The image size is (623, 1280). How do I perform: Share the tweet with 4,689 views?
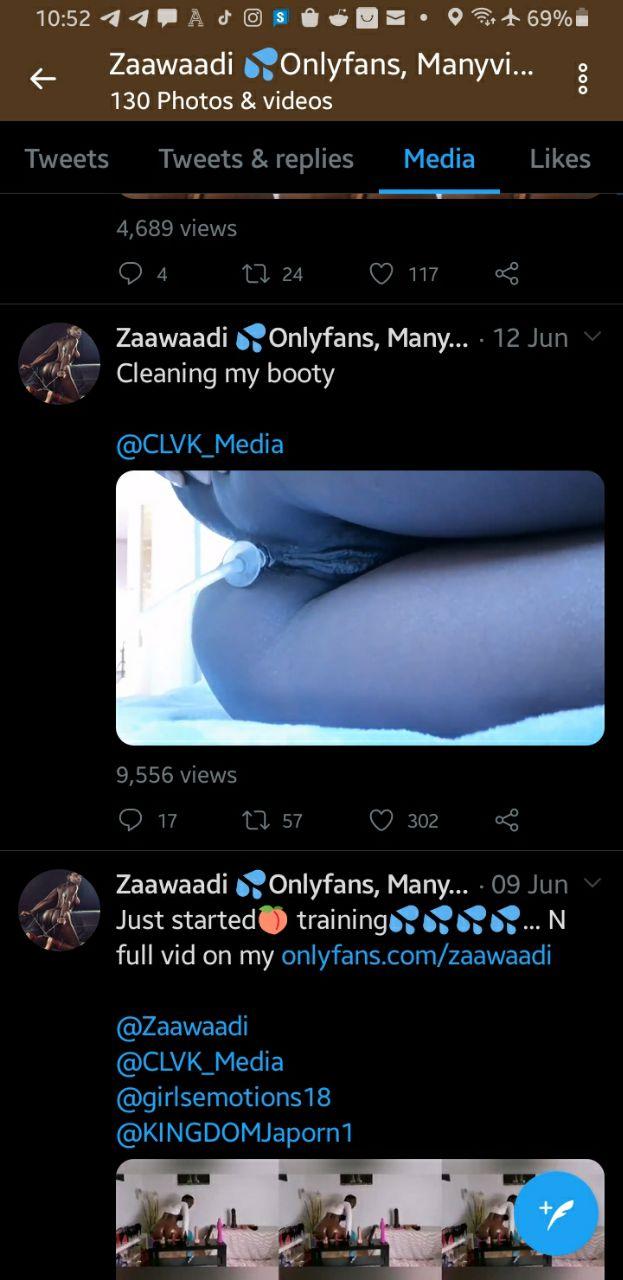pyautogui.click(x=507, y=273)
